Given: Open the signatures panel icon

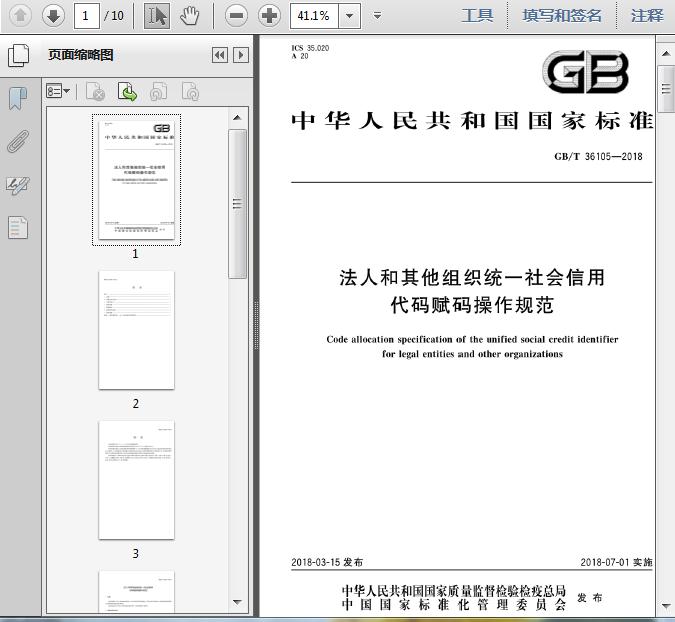Looking at the screenshot, I should pos(18,185).
